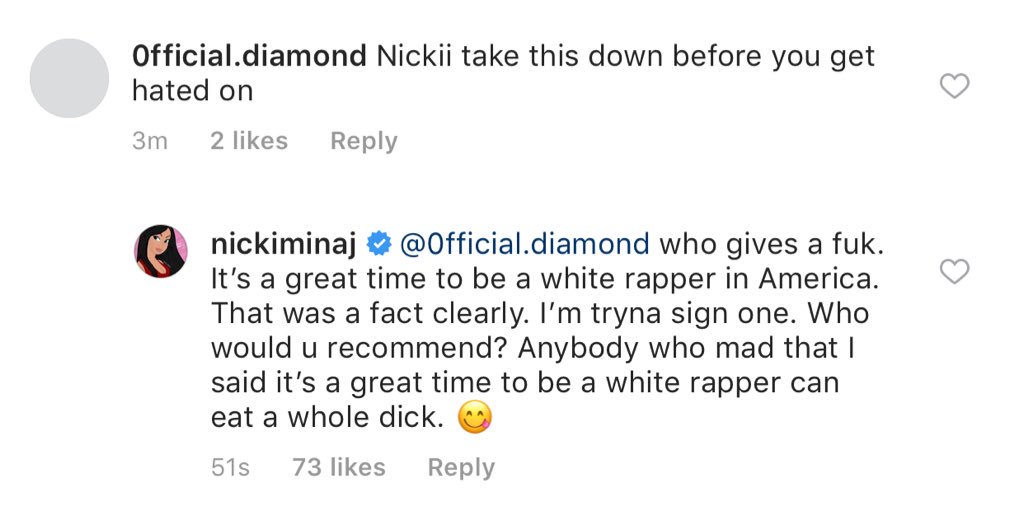This screenshot has width=1024, height=525.
Task: Open the gray avatar of 0fficial.diamond
Action: 69,78
